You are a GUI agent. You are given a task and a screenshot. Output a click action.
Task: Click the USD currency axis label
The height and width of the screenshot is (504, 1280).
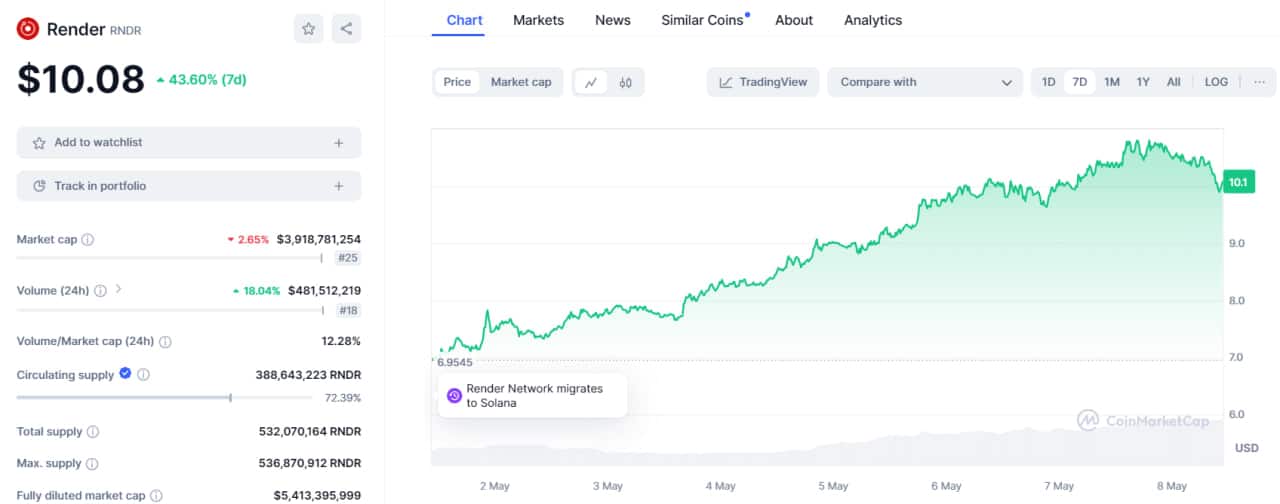[x=1247, y=448]
